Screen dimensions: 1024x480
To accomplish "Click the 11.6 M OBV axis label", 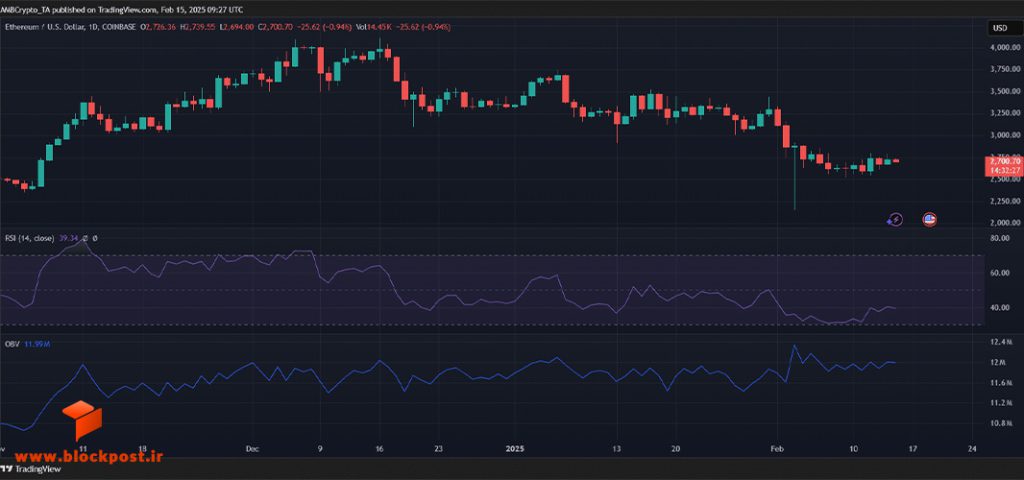I will coord(1002,383).
